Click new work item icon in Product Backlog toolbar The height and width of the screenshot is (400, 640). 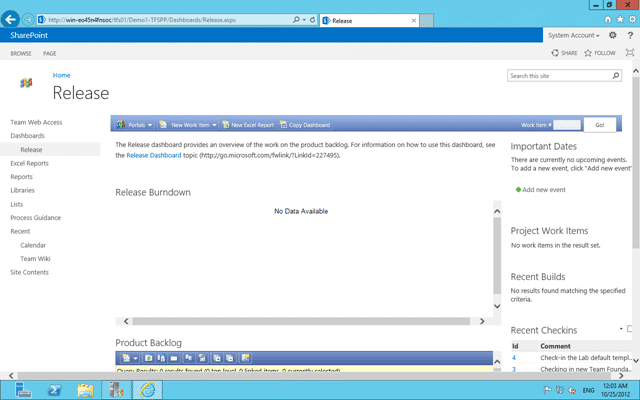[126, 358]
